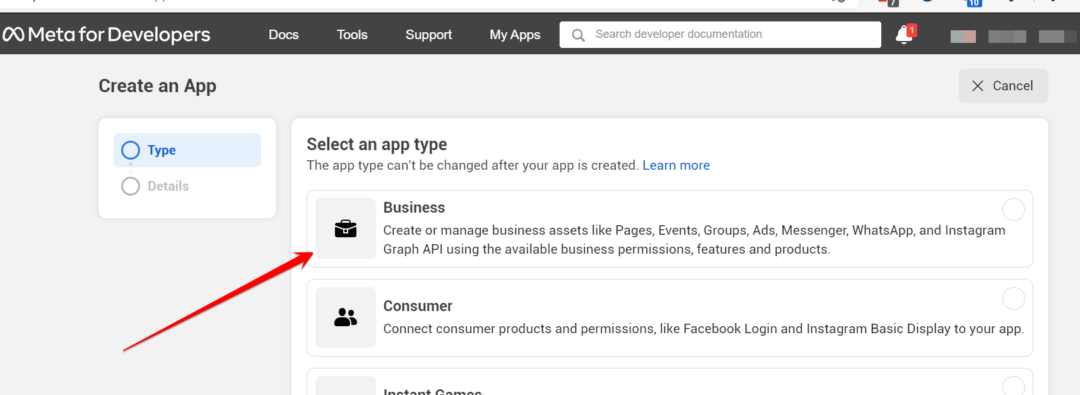Select the Consumer radio button

tap(1013, 298)
